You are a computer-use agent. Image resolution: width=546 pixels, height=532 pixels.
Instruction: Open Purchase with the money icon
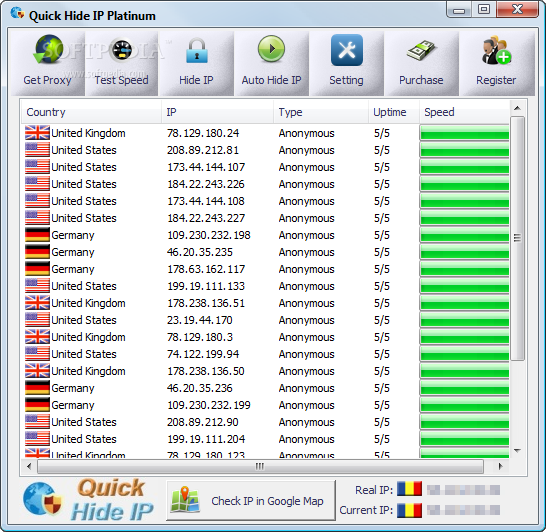tap(421, 50)
